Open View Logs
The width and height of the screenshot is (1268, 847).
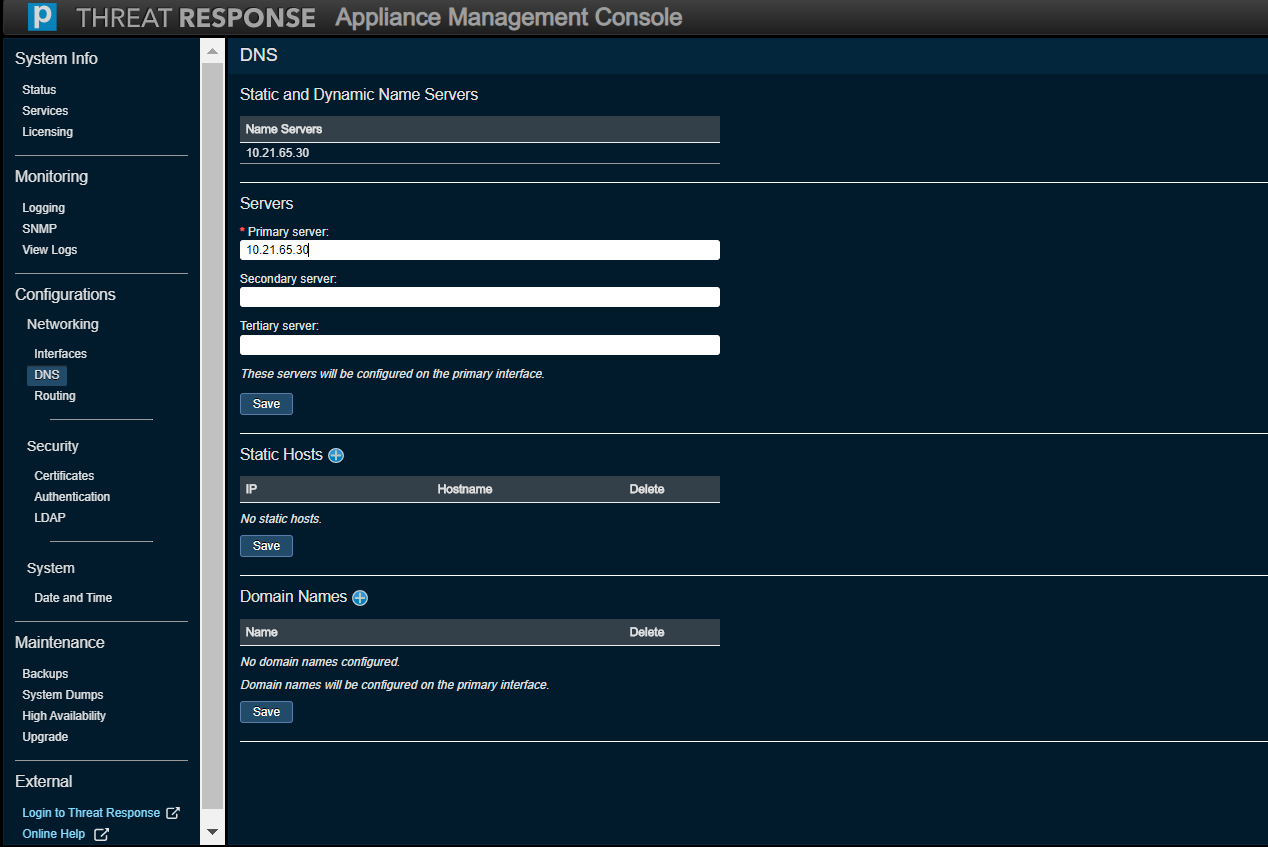(49, 250)
